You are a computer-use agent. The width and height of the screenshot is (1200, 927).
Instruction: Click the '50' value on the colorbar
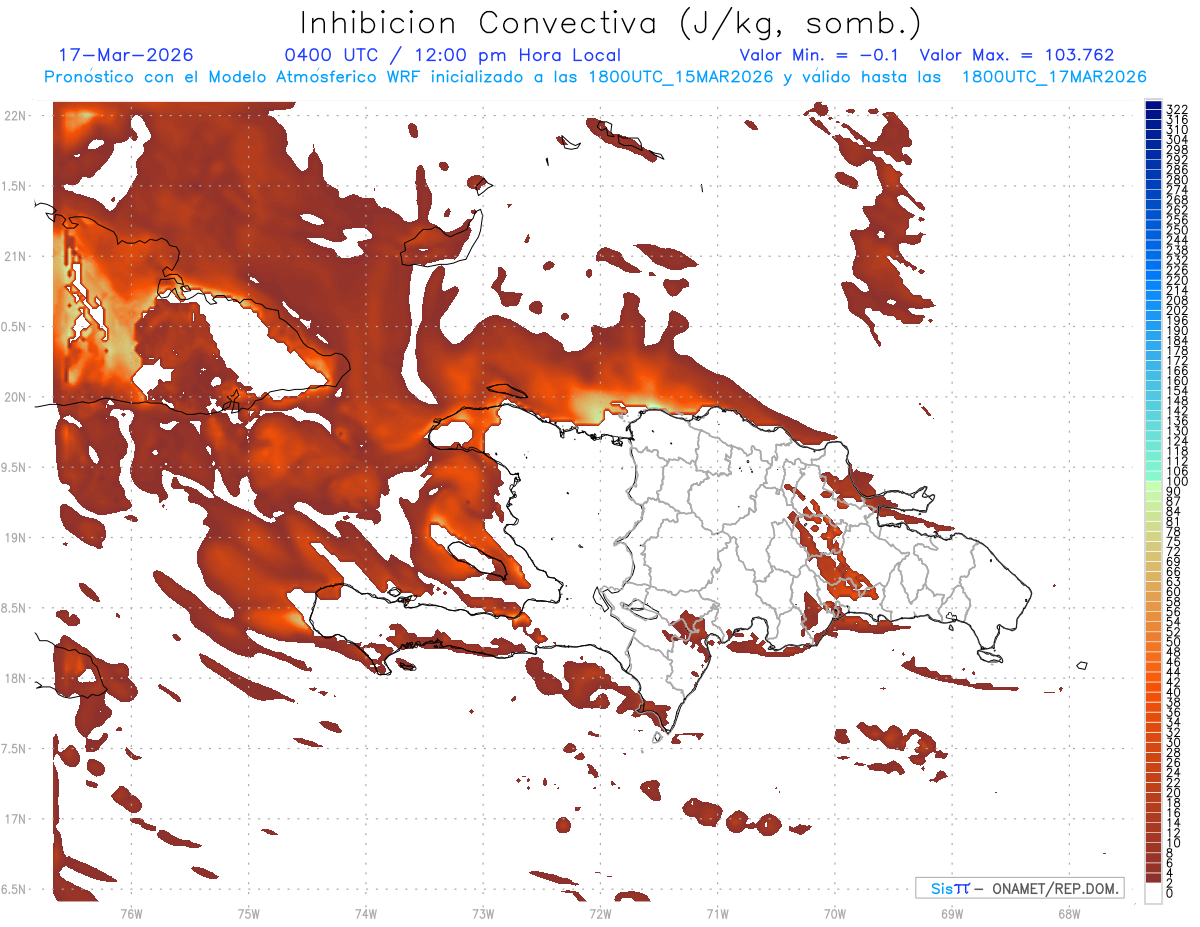[x=1173, y=642]
